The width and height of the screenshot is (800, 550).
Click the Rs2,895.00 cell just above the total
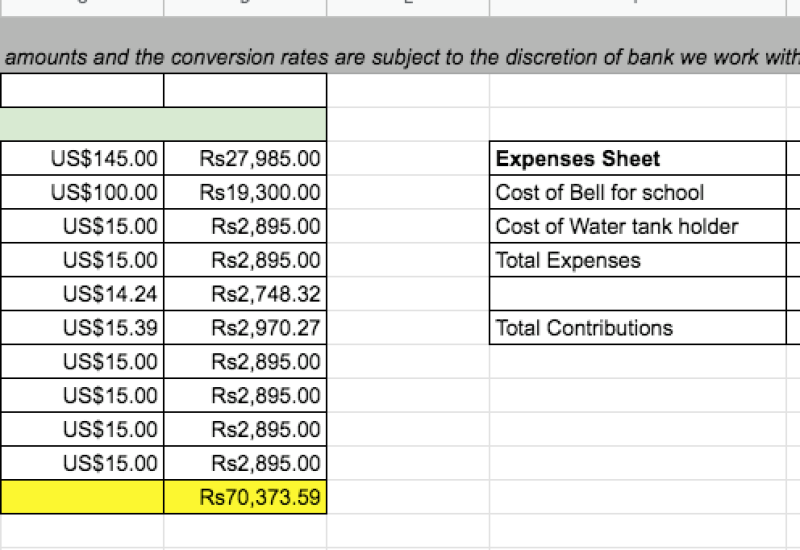click(x=245, y=463)
